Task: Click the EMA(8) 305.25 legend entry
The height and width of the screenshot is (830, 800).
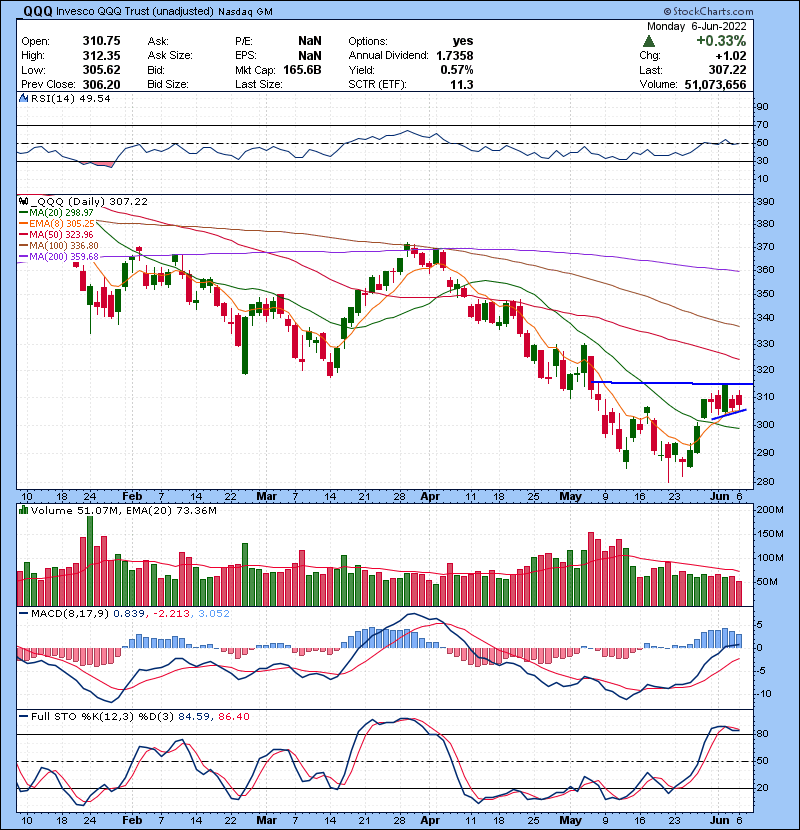Action: pos(57,223)
